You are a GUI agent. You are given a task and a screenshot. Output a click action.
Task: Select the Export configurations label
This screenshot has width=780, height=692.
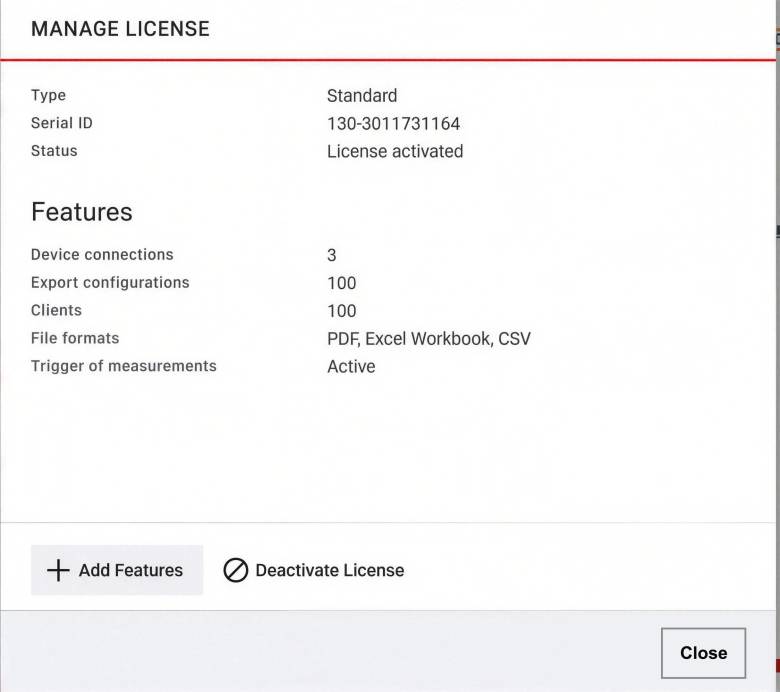(x=110, y=283)
